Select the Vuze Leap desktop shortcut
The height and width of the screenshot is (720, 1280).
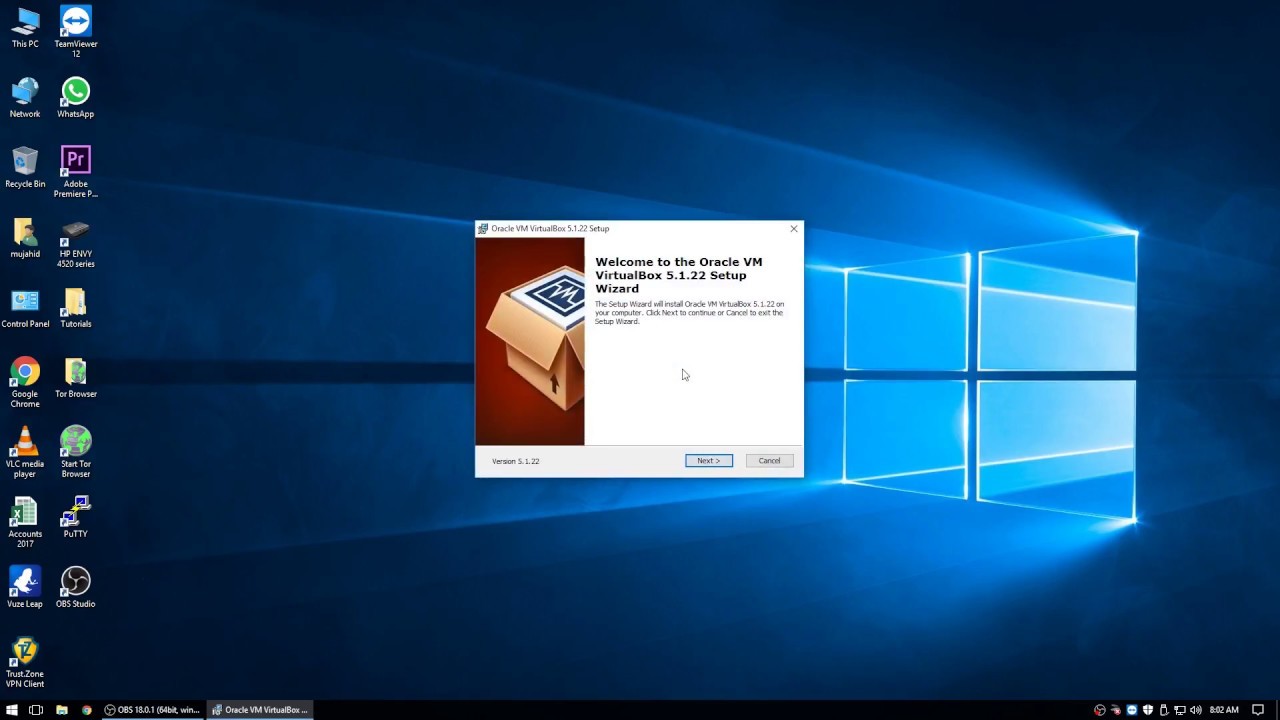tap(25, 588)
